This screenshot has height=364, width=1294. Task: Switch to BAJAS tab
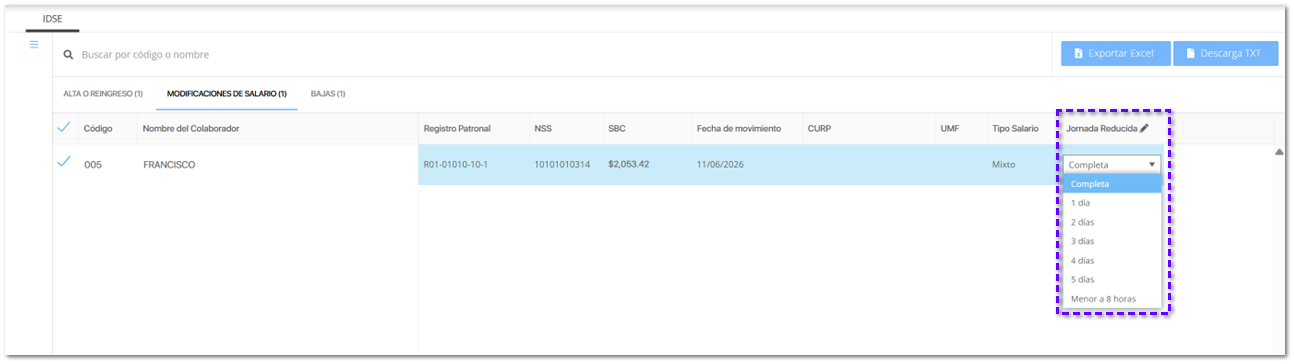(x=328, y=94)
